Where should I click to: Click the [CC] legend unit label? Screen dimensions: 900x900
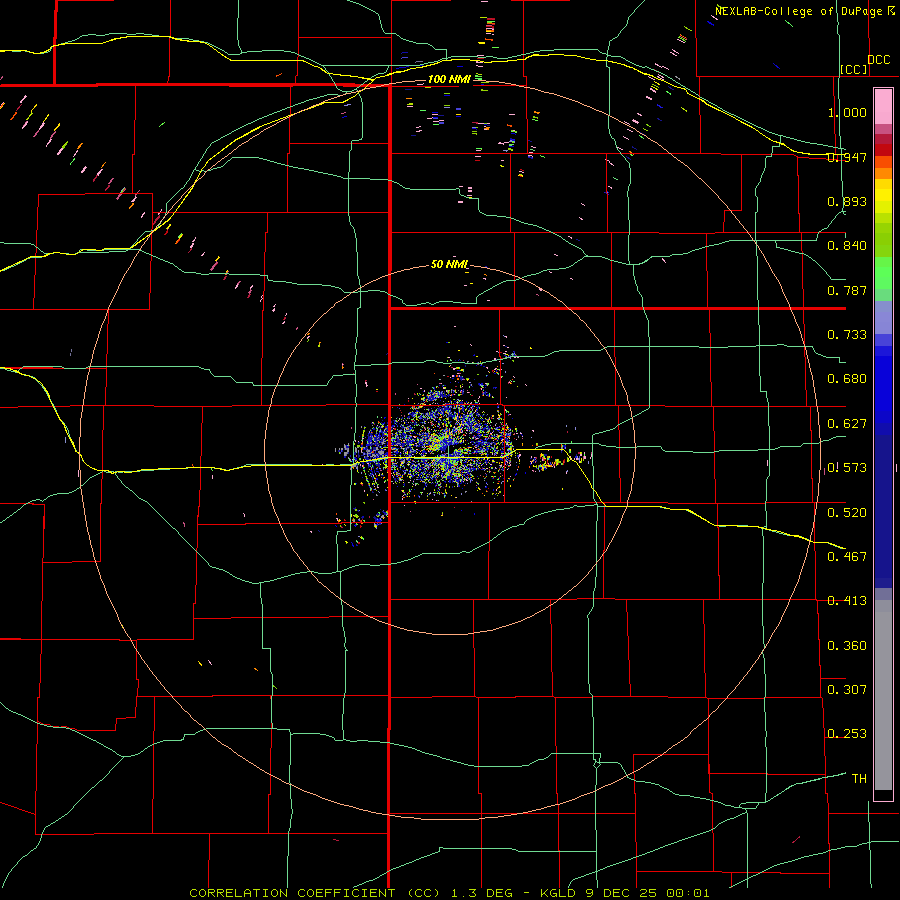click(x=854, y=69)
